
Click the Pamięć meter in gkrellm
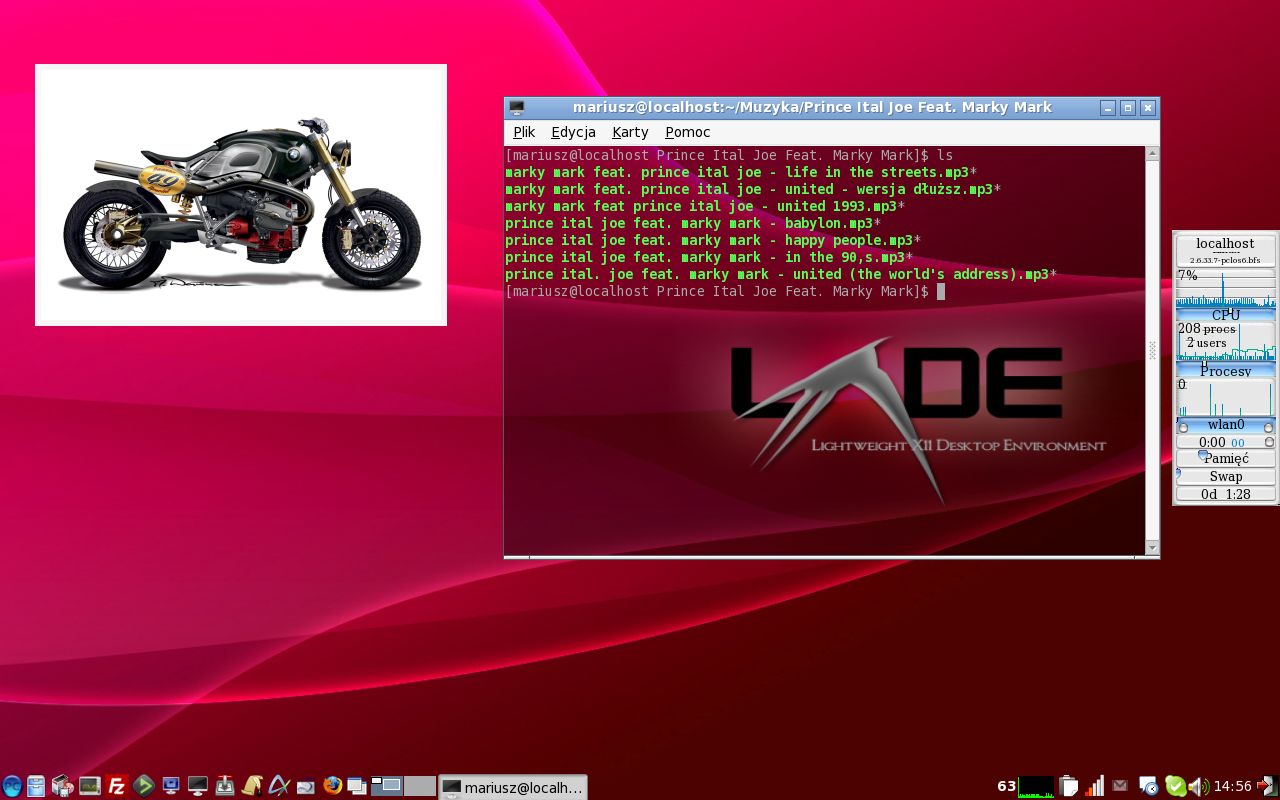[x=1225, y=458]
